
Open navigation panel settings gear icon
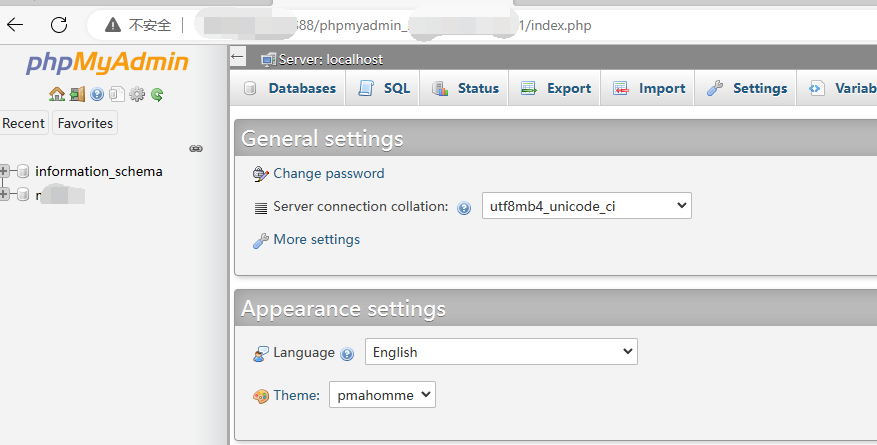point(137,95)
